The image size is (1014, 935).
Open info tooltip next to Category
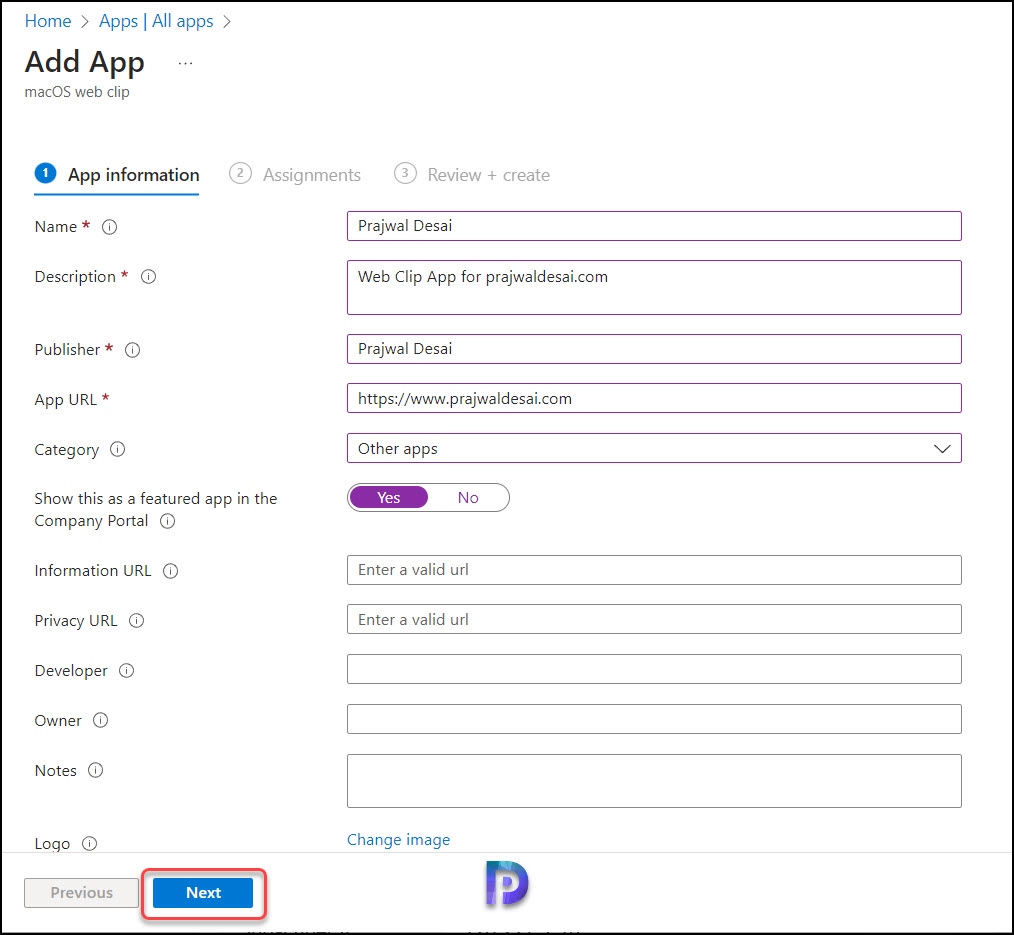[117, 449]
